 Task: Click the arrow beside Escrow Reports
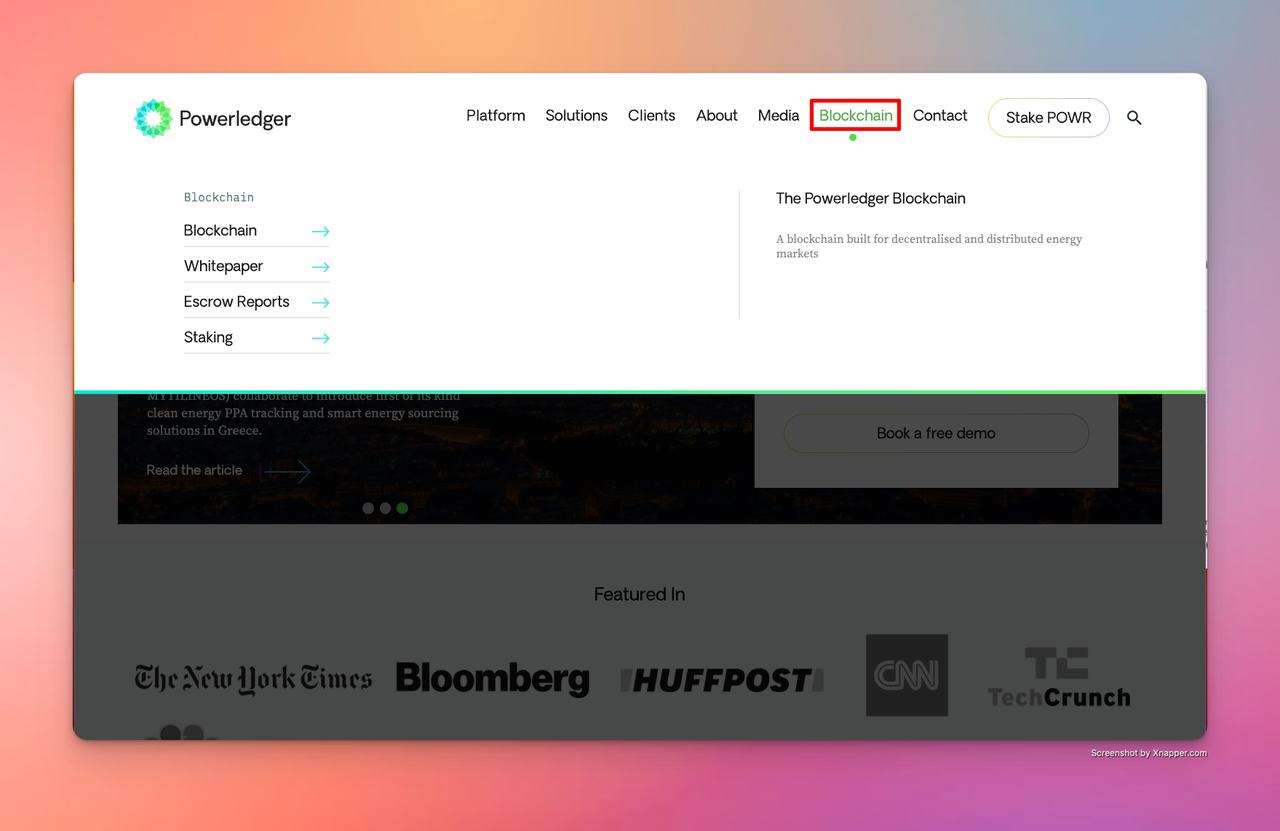point(320,302)
